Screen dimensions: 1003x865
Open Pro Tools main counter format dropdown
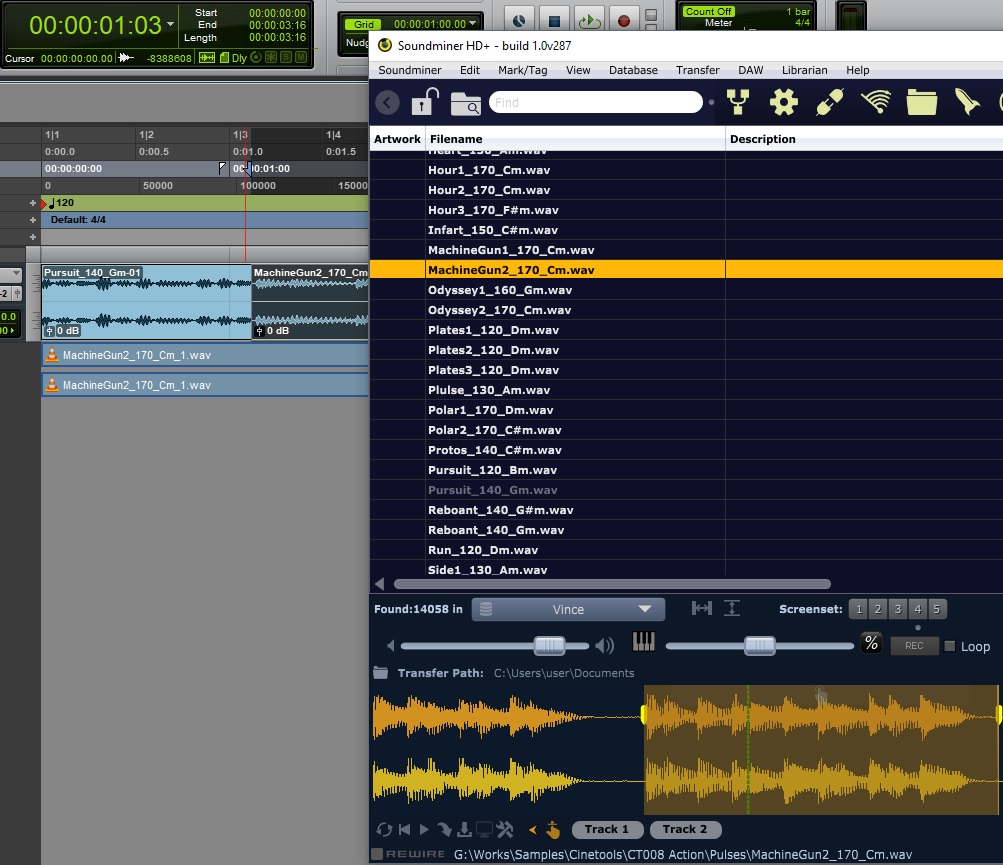[170, 24]
